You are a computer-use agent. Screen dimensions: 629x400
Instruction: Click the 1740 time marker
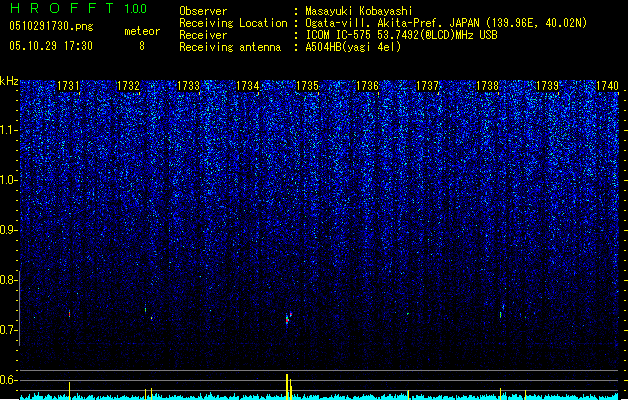click(607, 86)
